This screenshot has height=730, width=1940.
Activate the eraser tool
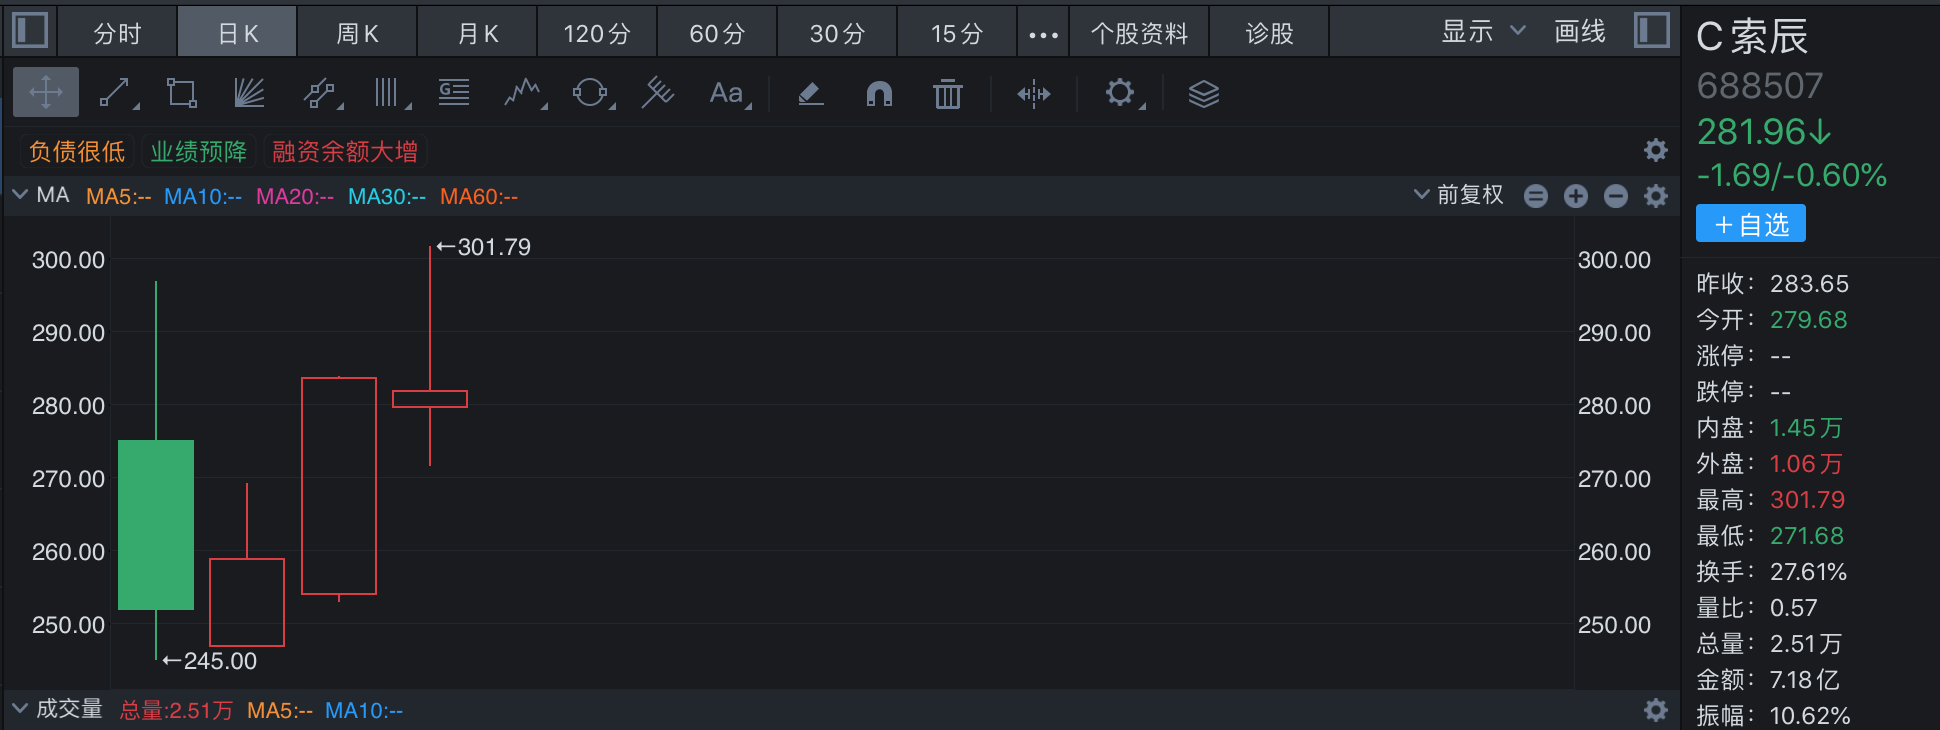(x=811, y=94)
